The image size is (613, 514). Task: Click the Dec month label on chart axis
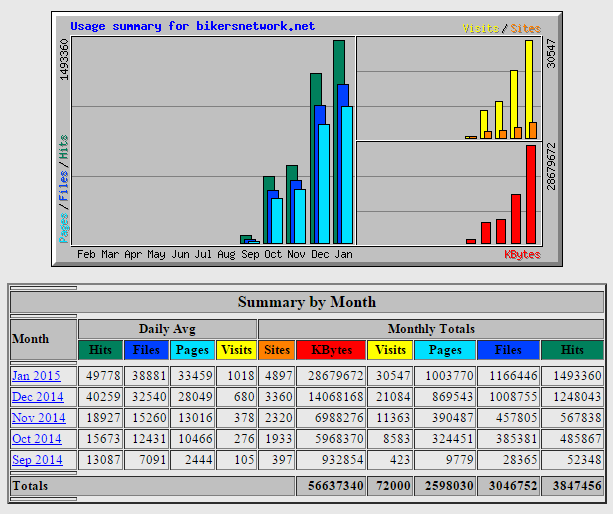point(320,254)
